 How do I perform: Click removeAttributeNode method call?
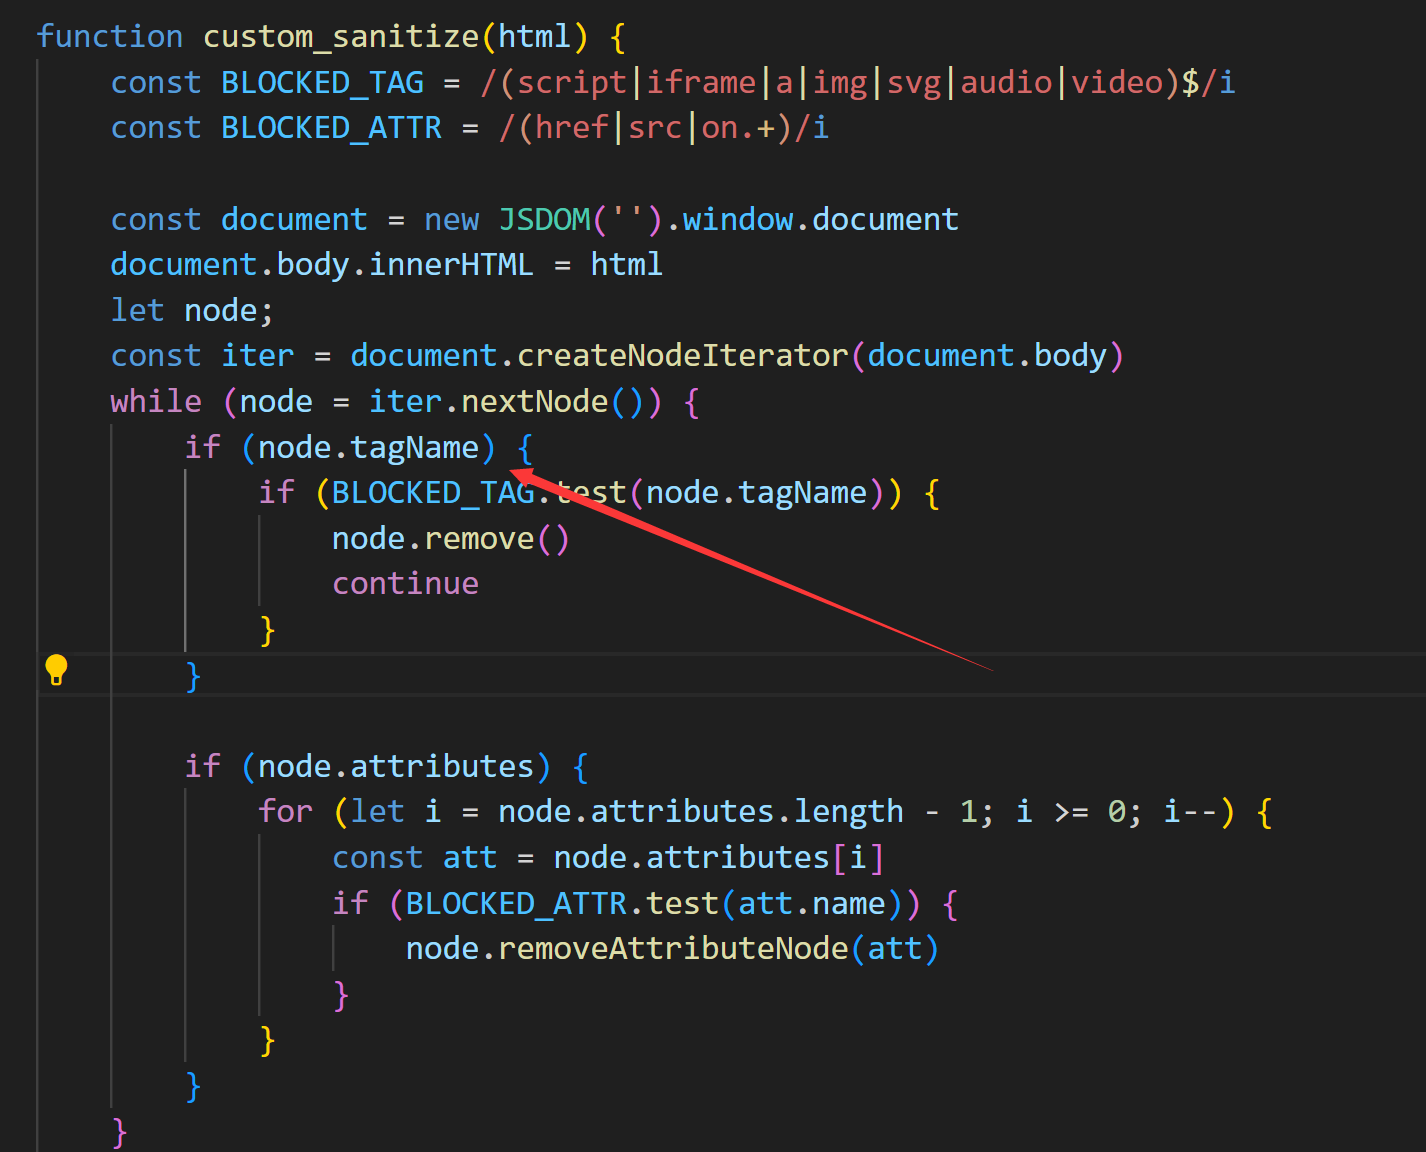point(673,949)
